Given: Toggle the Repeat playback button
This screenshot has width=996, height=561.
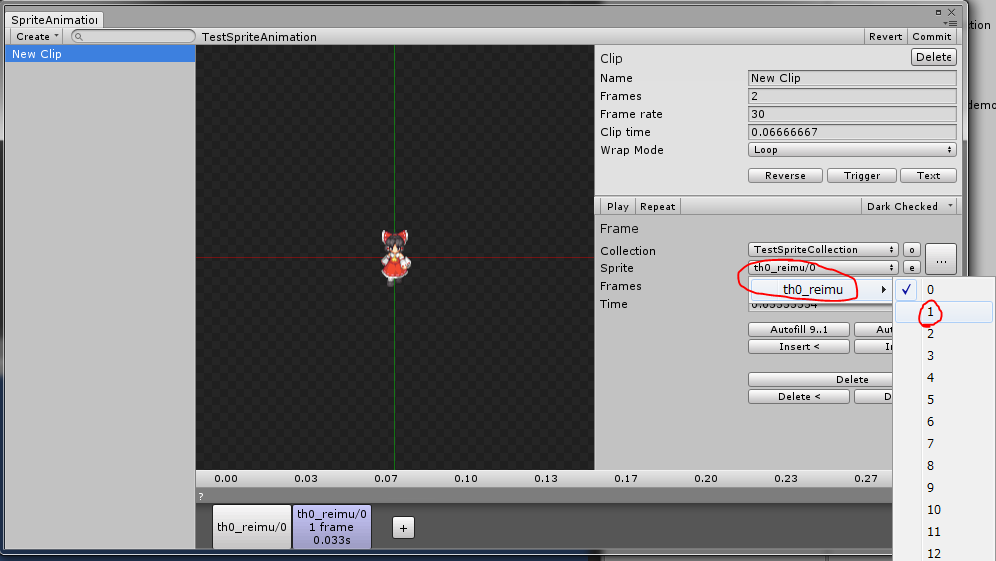Looking at the screenshot, I should point(657,206).
